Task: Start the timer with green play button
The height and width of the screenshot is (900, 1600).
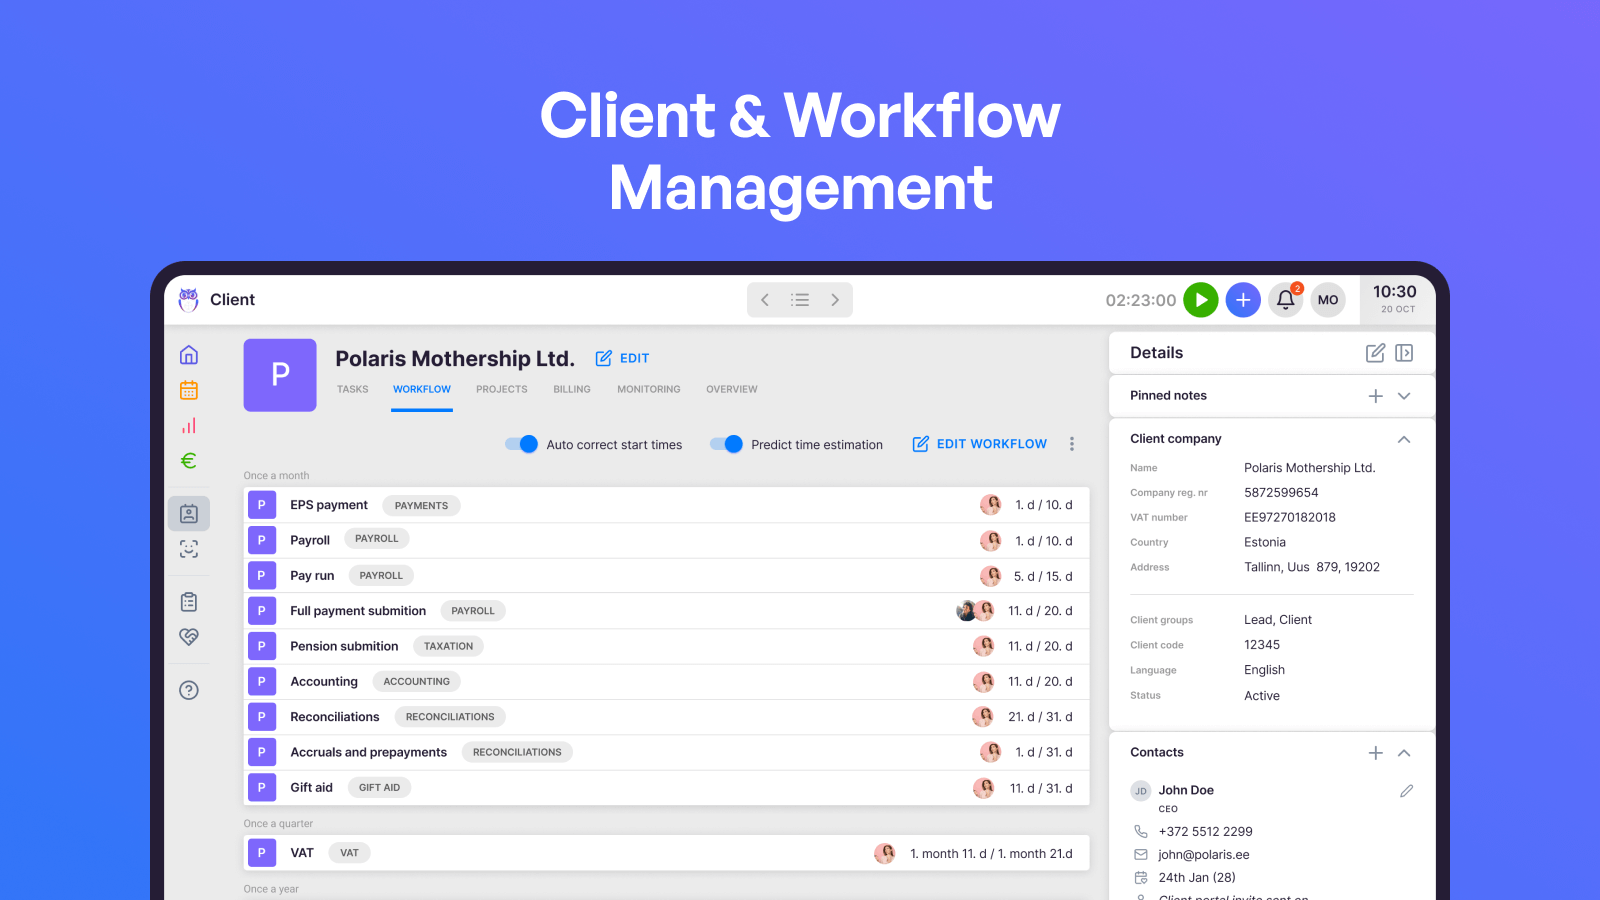Action: tap(1200, 300)
